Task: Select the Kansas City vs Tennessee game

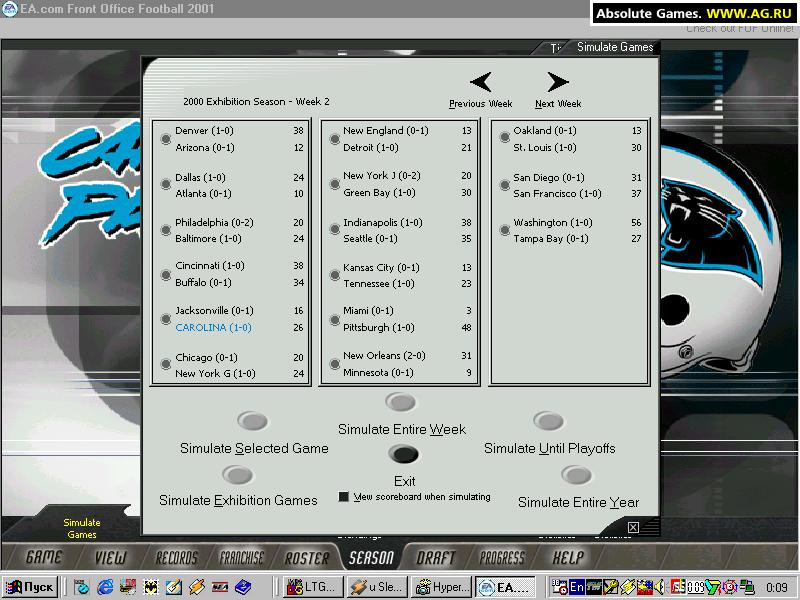Action: 335,275
